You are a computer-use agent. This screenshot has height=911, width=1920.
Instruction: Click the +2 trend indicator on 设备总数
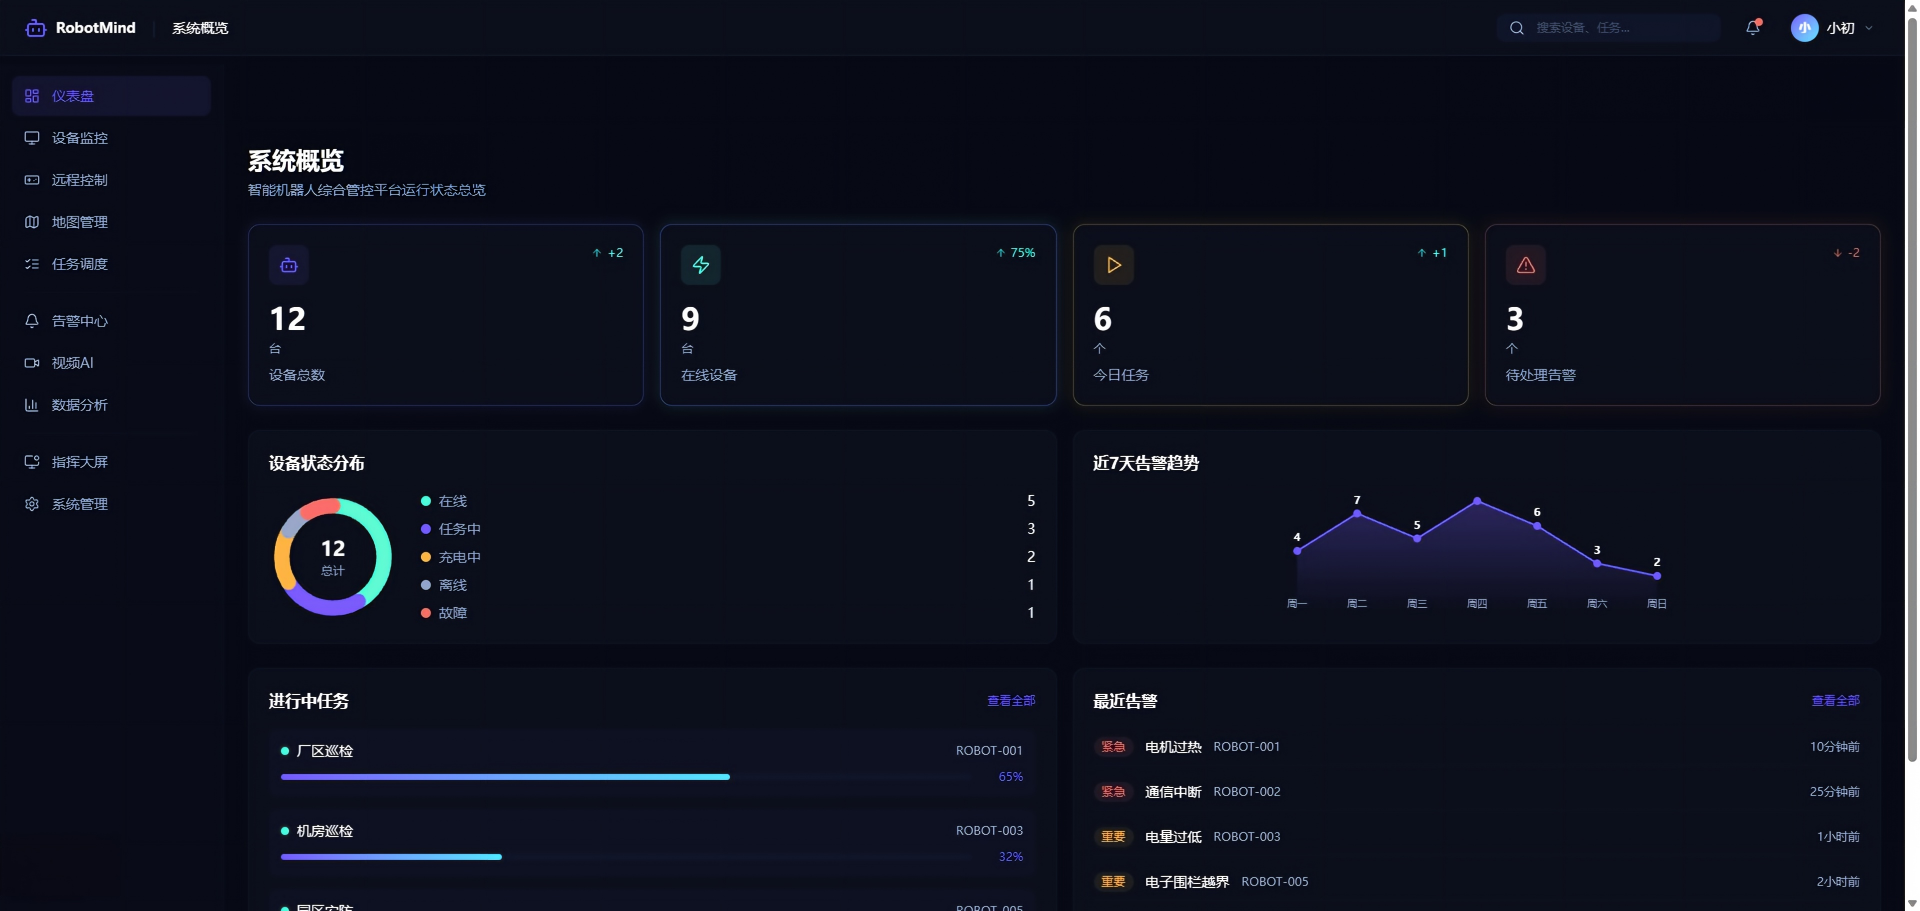coord(608,253)
